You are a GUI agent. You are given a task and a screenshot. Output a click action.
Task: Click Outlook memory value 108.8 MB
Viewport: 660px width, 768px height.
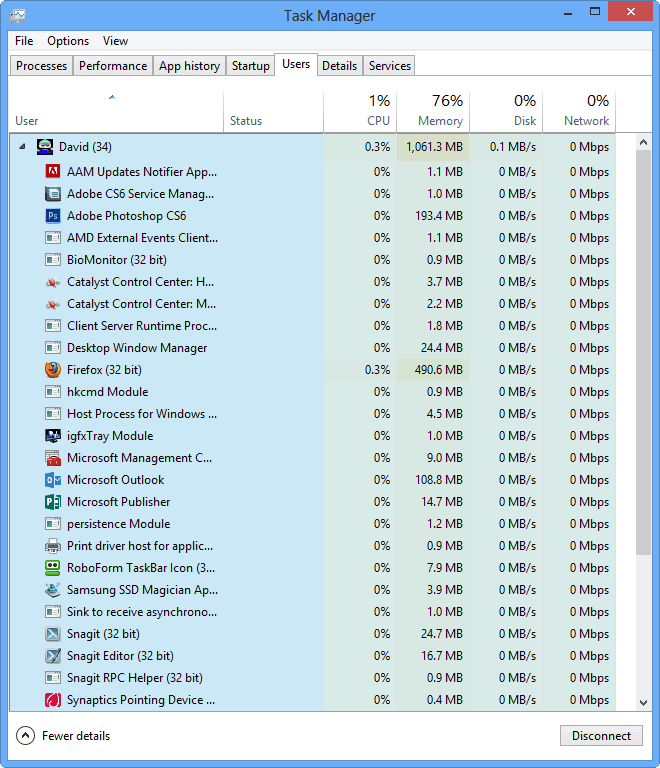coord(439,480)
